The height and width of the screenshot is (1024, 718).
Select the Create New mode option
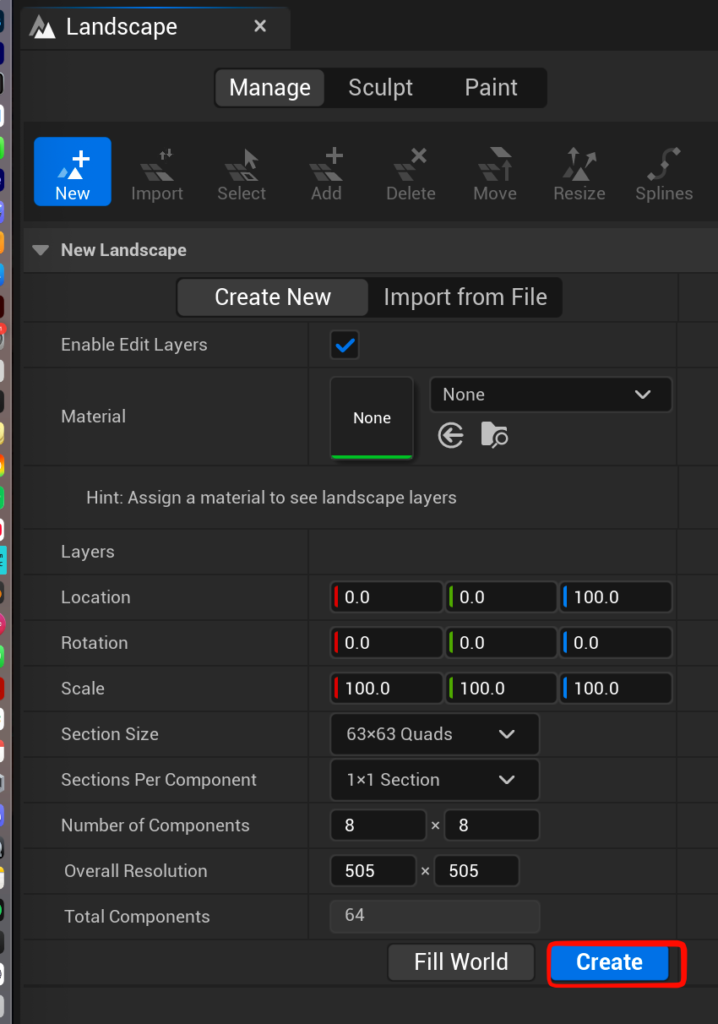[273, 297]
